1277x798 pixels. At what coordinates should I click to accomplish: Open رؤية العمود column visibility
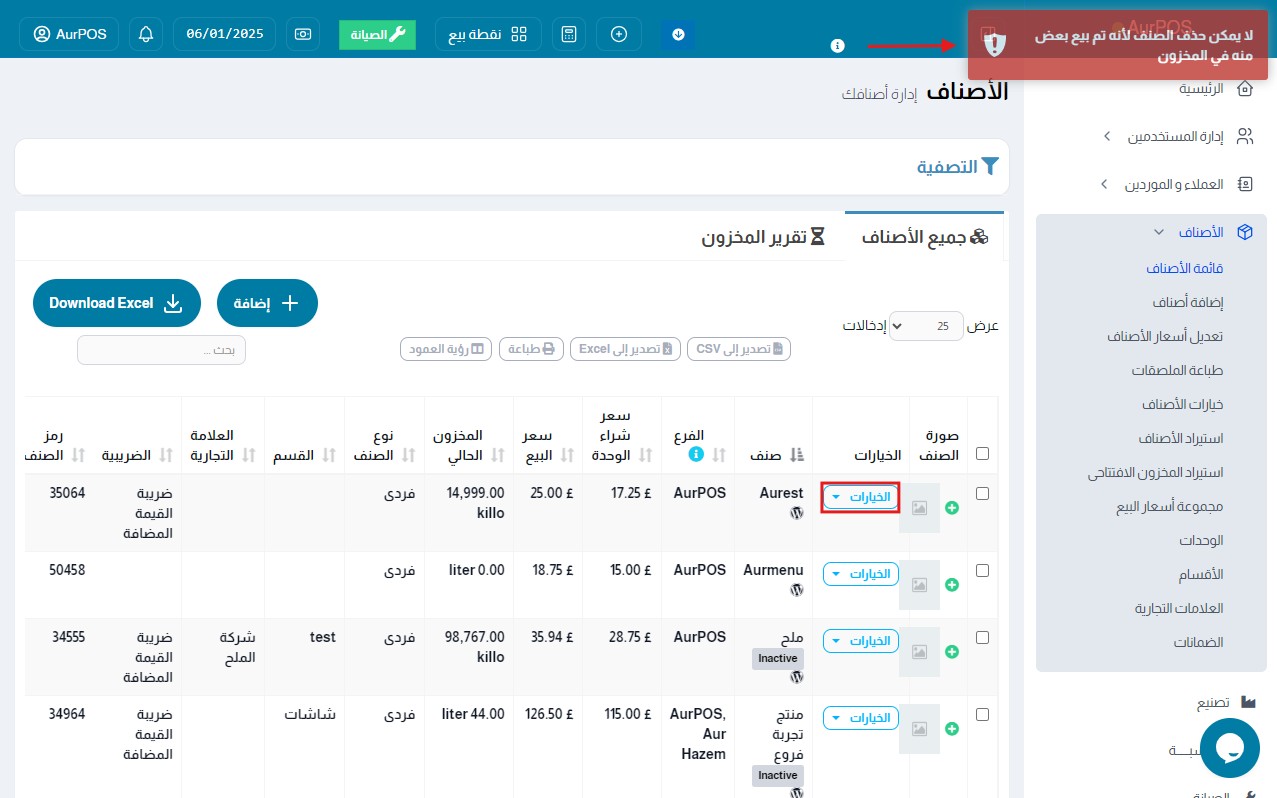click(x=446, y=349)
